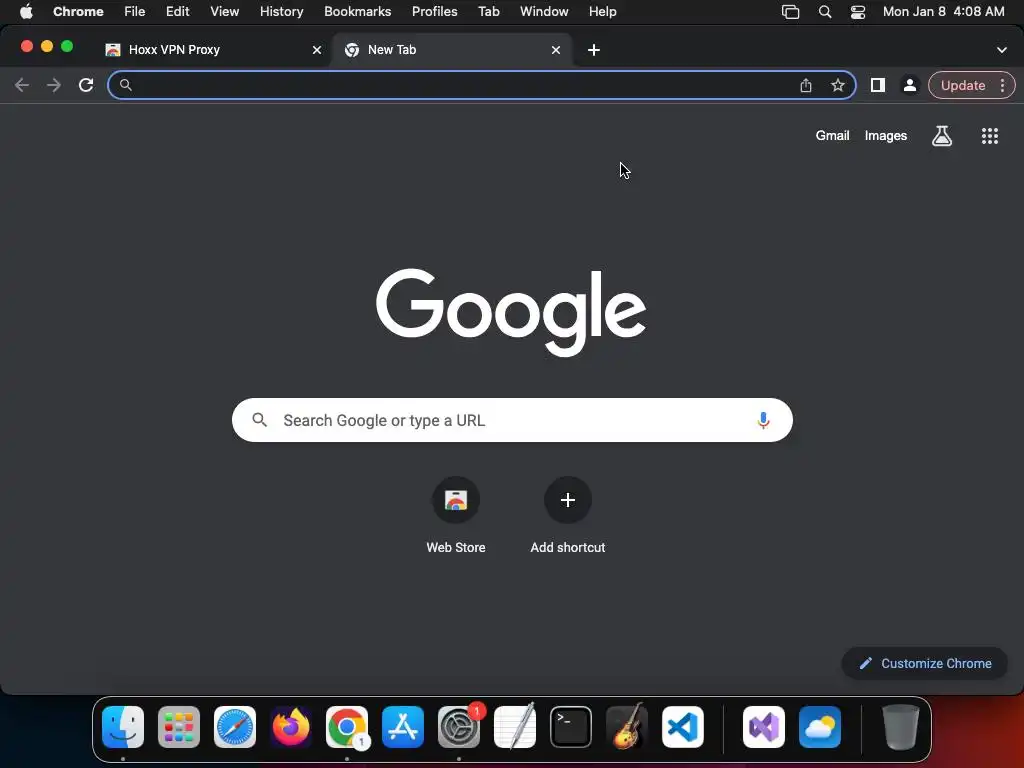The width and height of the screenshot is (1024, 768).
Task: Open the History menu
Action: point(281,12)
